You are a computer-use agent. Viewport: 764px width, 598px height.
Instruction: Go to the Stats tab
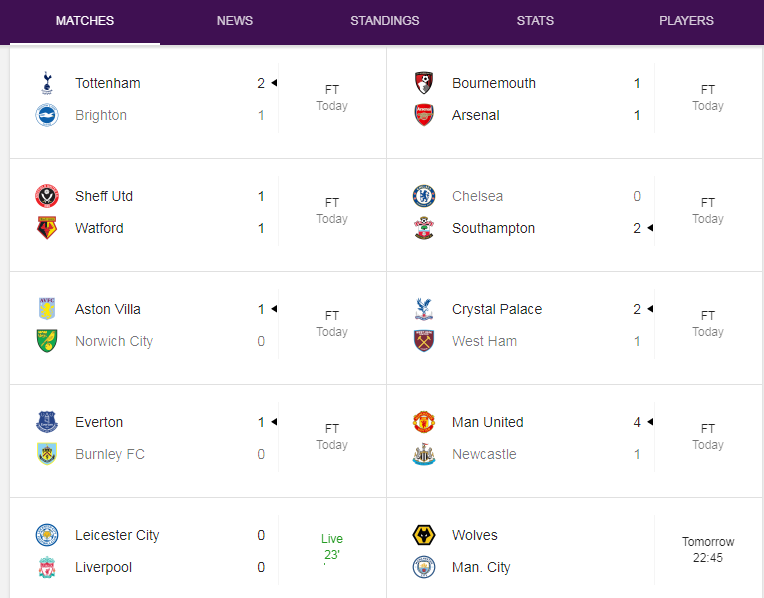coord(535,21)
